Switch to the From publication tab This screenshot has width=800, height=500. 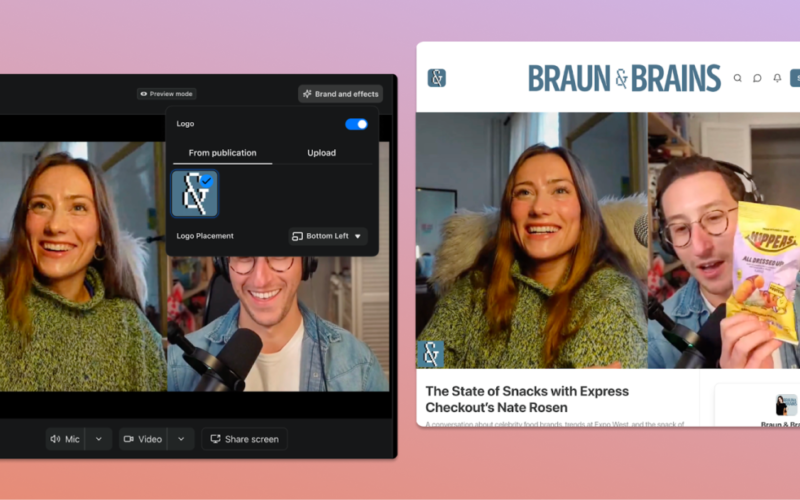[222, 153]
